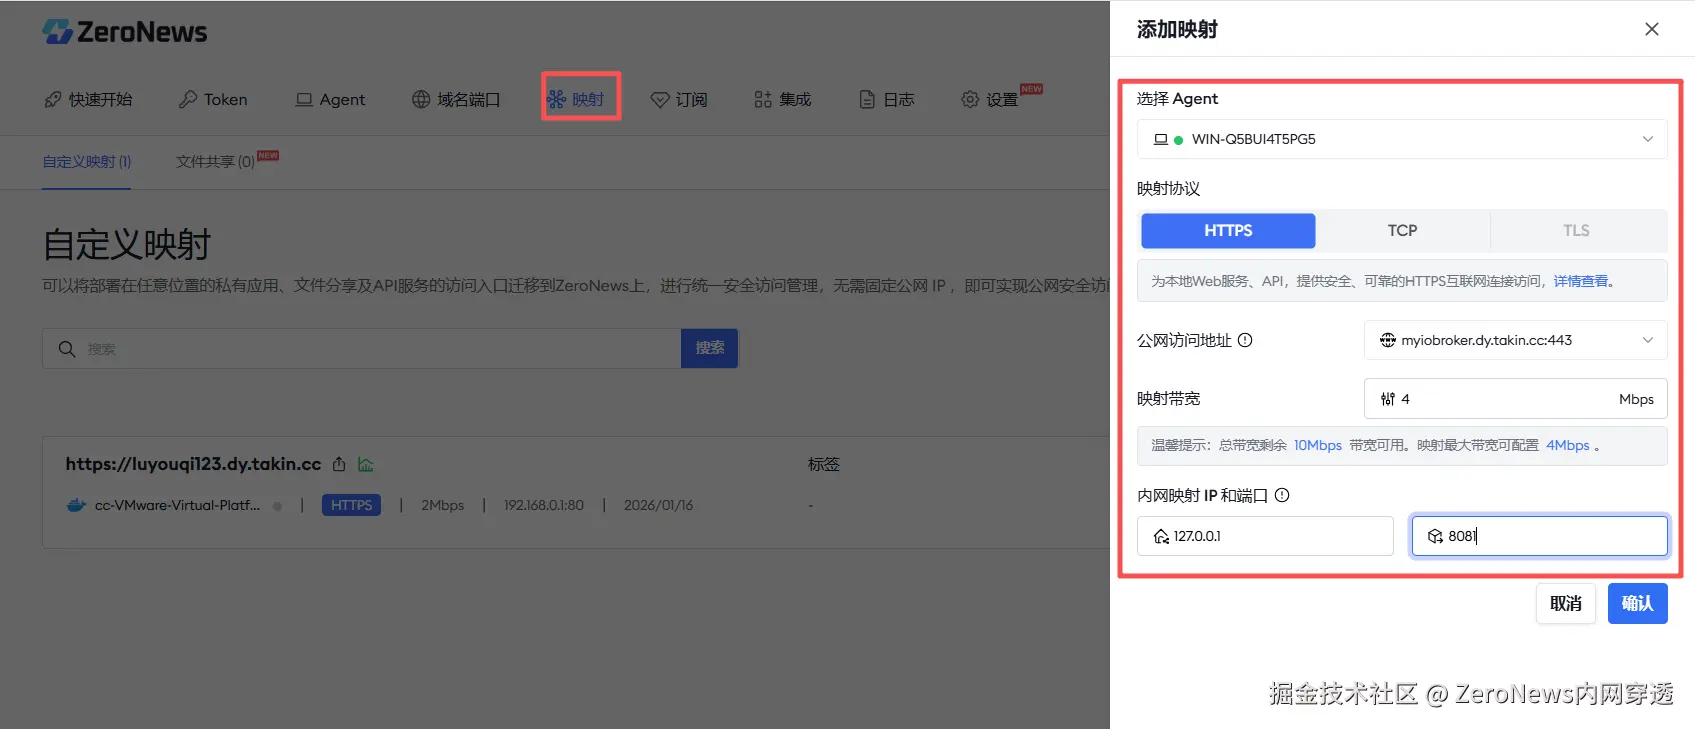This screenshot has height=729, width=1695.
Task: Click the HTTPS tag in the mapping row
Action: (x=351, y=505)
